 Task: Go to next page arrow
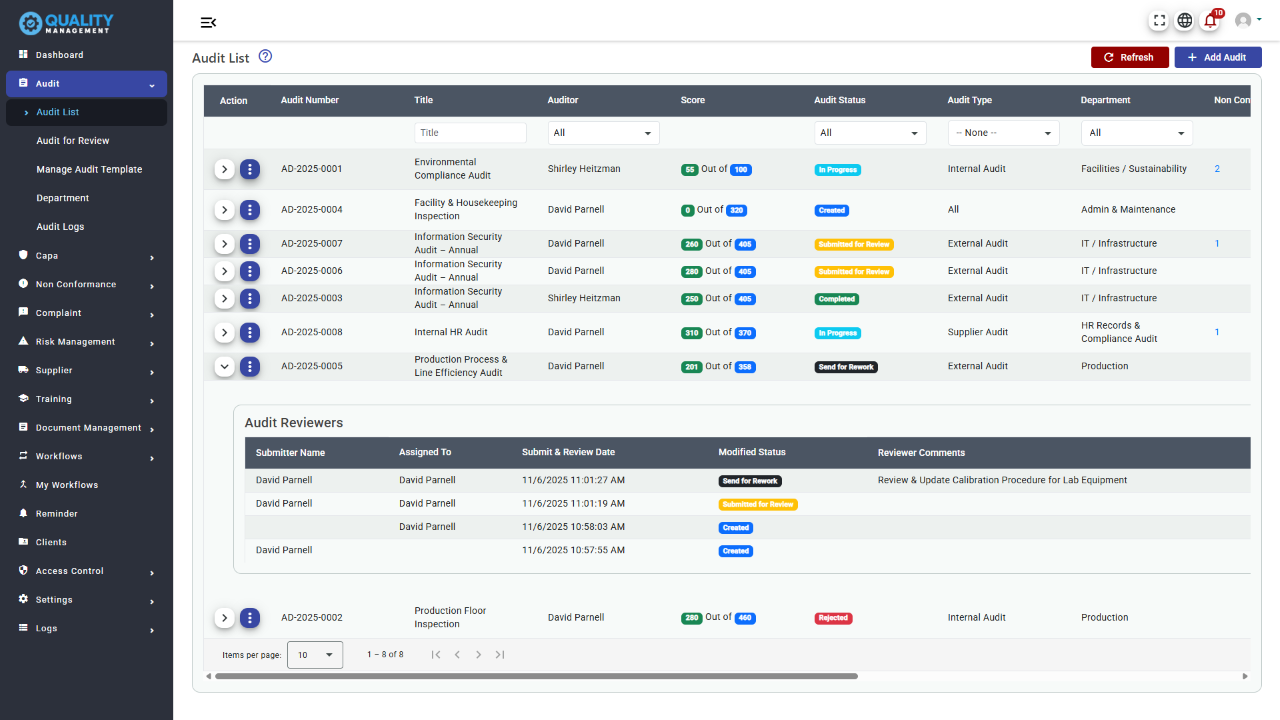(478, 655)
